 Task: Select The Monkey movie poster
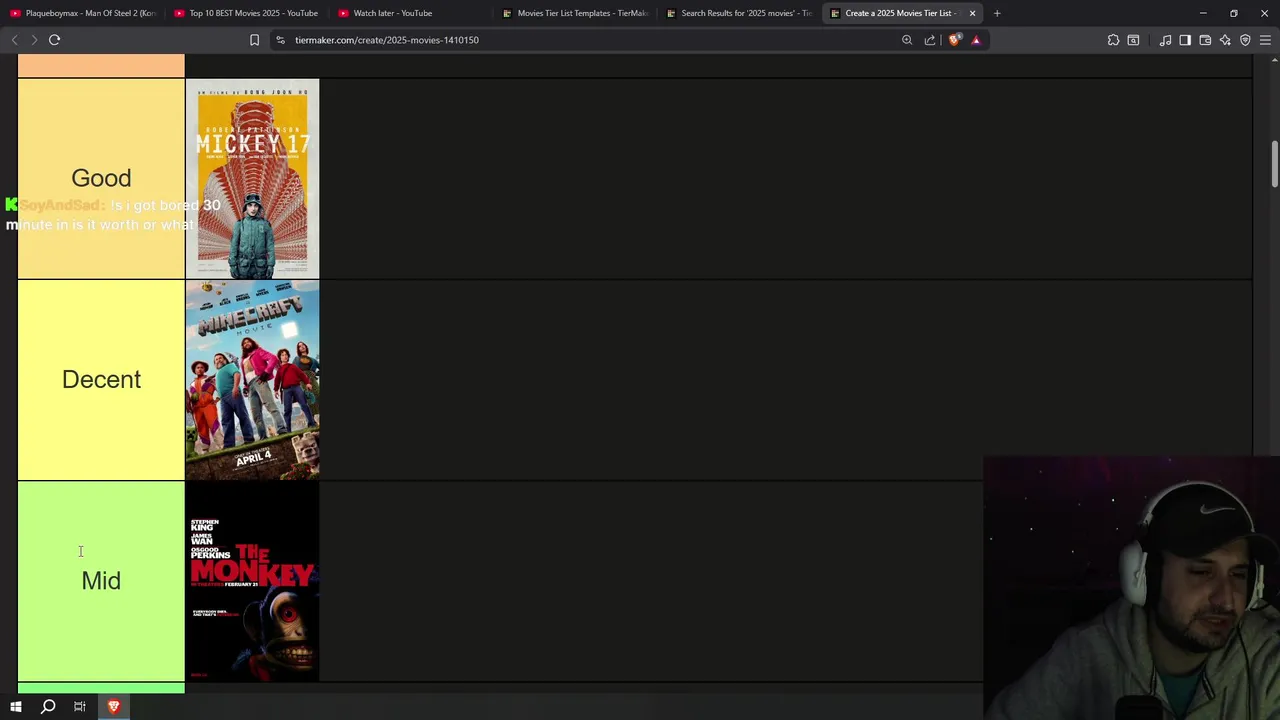pyautogui.click(x=252, y=582)
